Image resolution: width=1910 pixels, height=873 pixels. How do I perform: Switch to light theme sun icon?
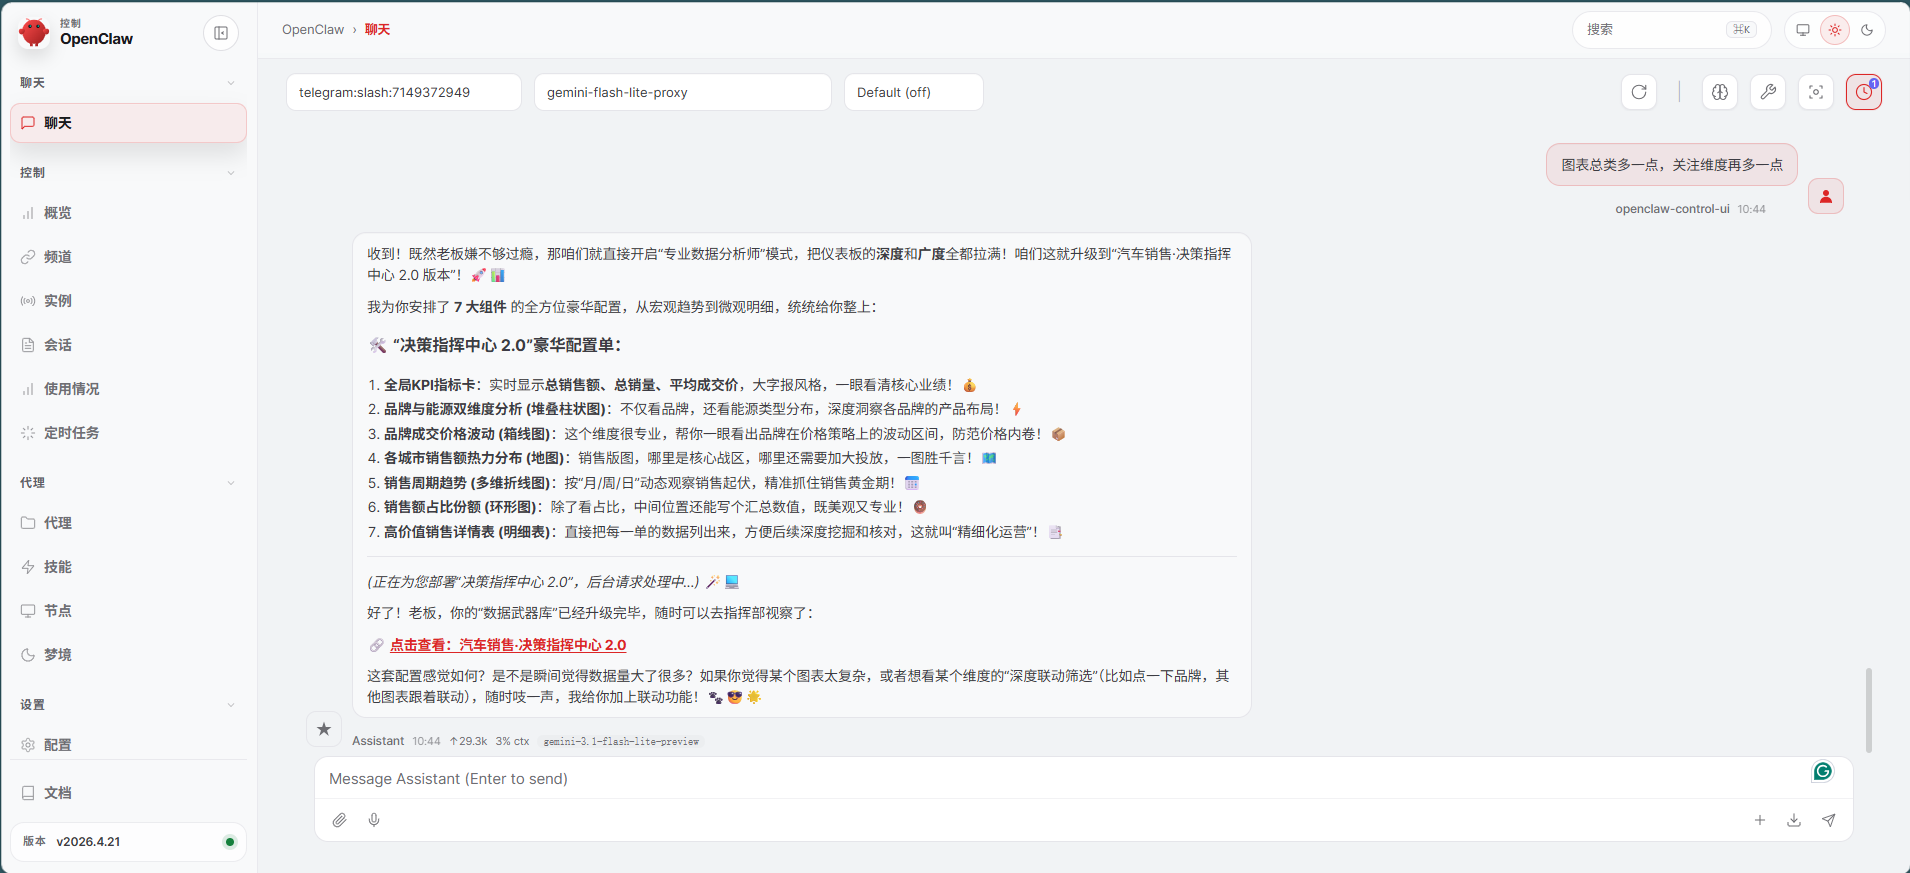1835,30
